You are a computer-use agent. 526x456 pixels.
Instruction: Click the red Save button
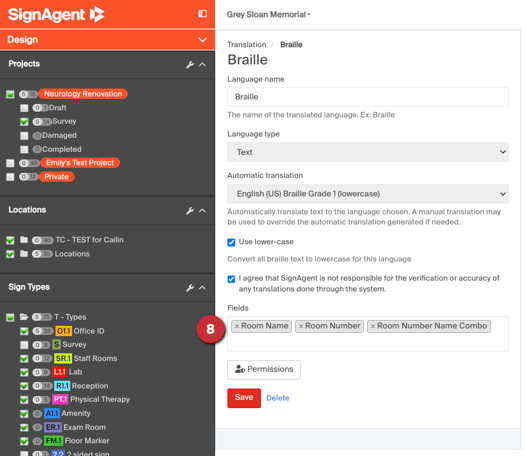point(244,398)
